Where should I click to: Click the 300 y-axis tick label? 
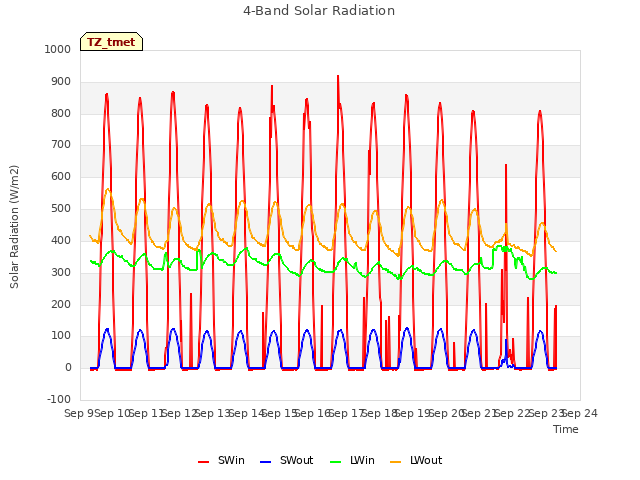[61, 272]
